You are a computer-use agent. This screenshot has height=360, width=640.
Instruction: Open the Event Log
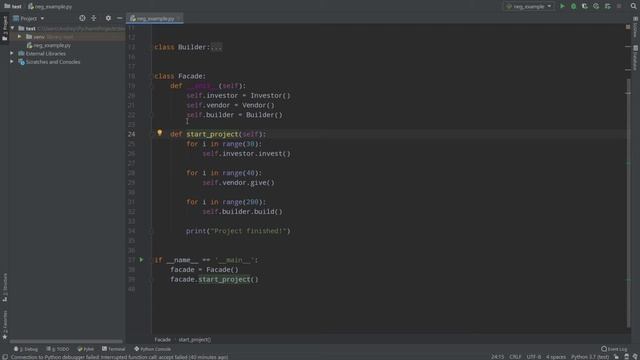614,349
